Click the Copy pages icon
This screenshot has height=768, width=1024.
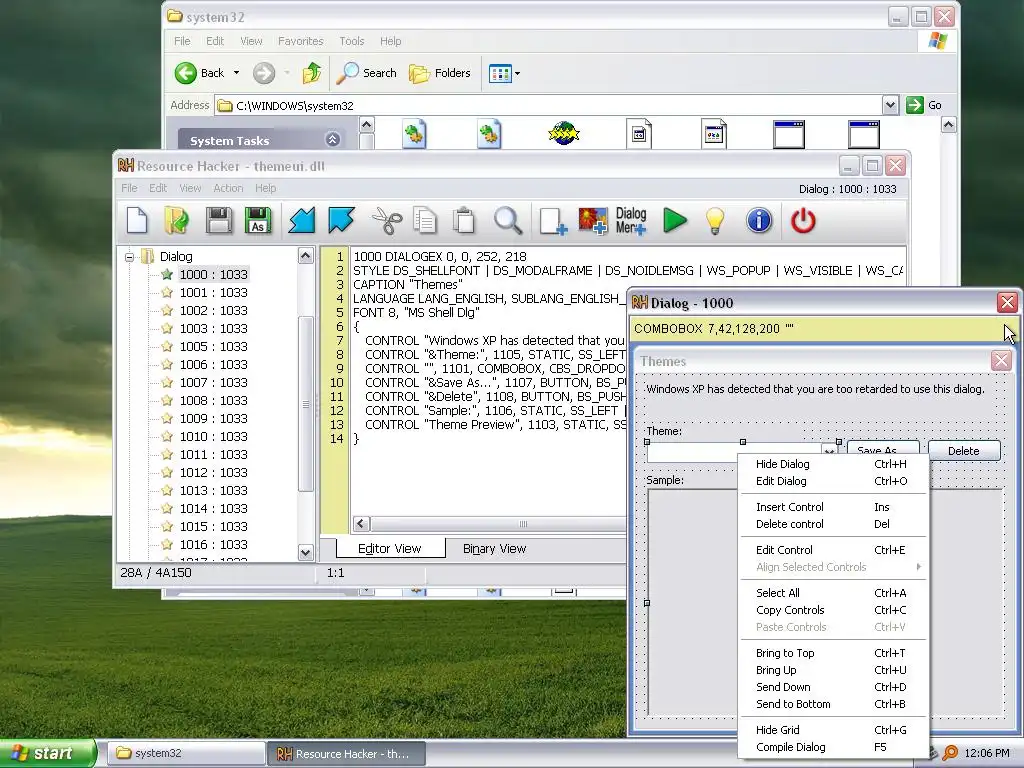[x=425, y=221]
